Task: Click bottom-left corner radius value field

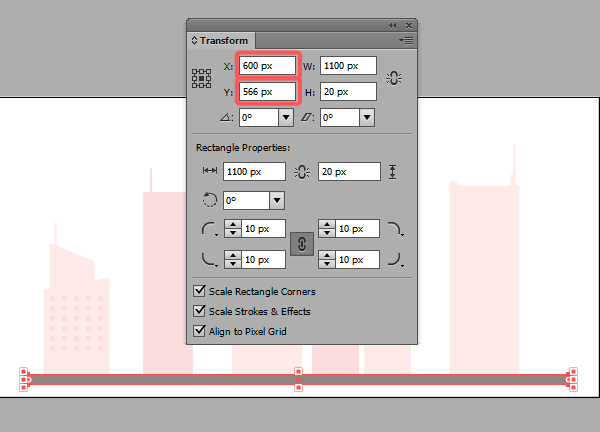Action: click(263, 260)
